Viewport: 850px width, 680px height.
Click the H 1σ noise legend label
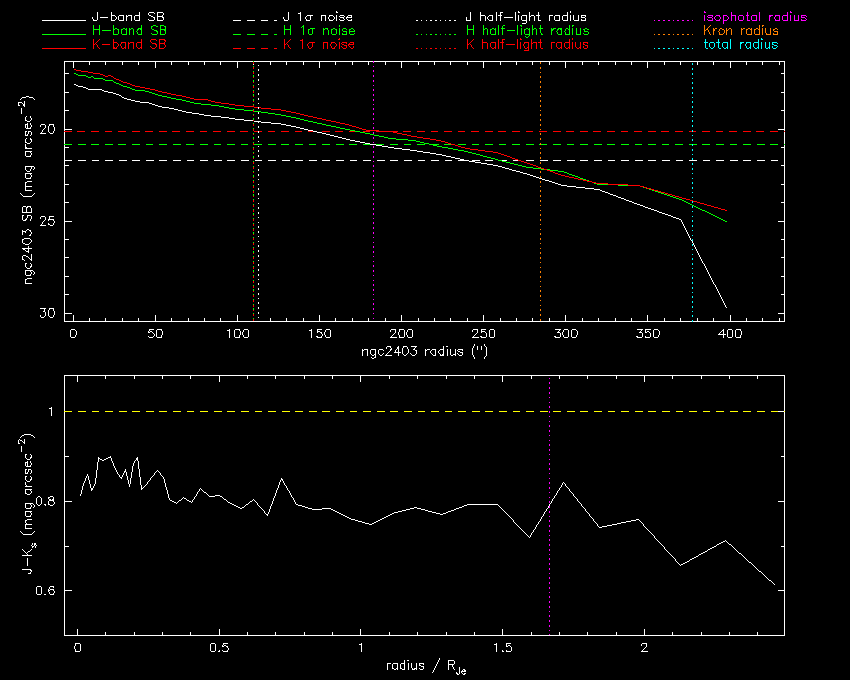click(327, 32)
